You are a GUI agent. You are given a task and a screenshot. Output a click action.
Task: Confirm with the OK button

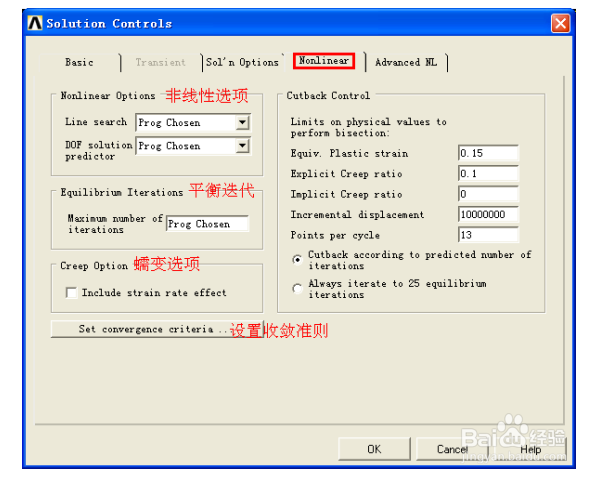click(374, 449)
